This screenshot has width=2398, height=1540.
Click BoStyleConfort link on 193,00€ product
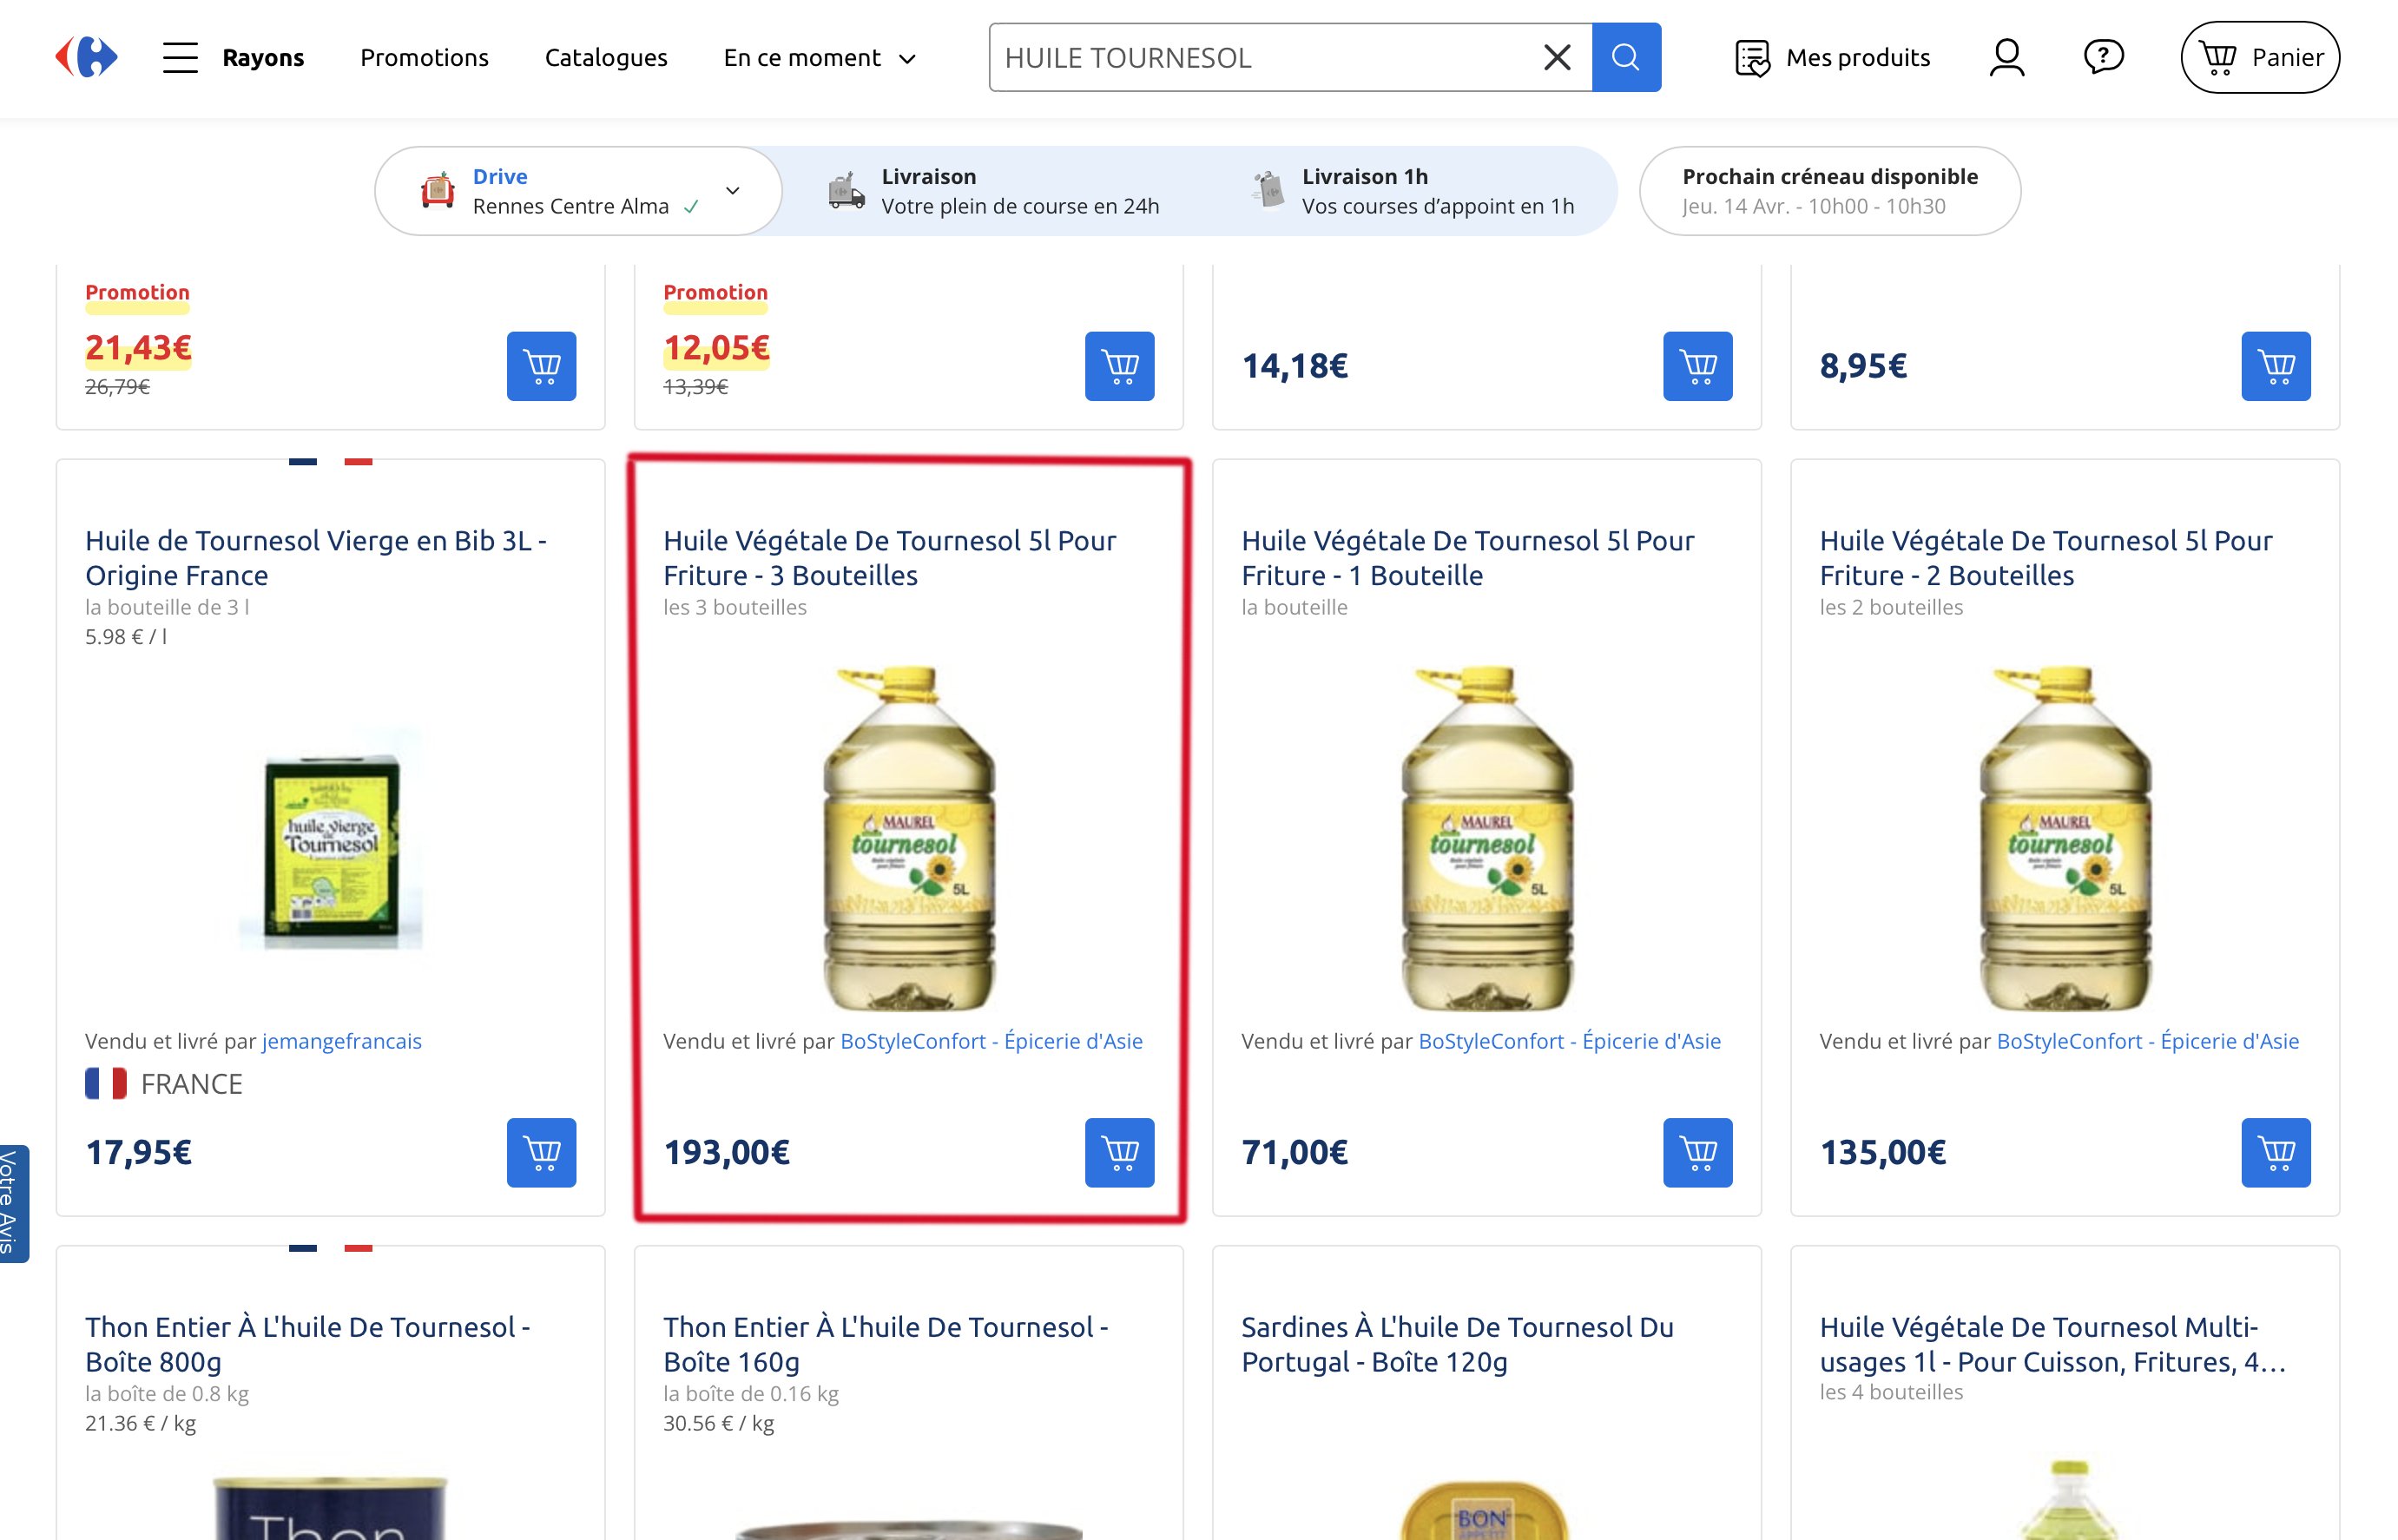(991, 1041)
